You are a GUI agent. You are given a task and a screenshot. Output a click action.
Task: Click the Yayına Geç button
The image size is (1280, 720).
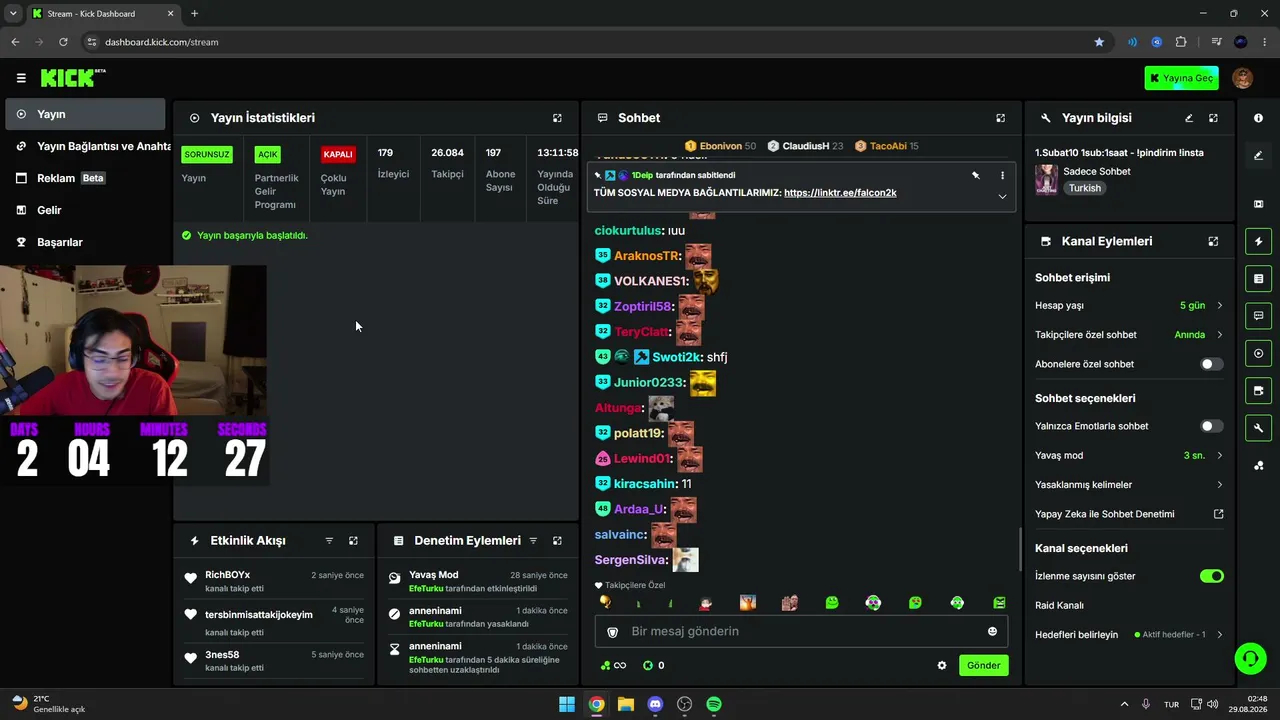coord(1182,78)
